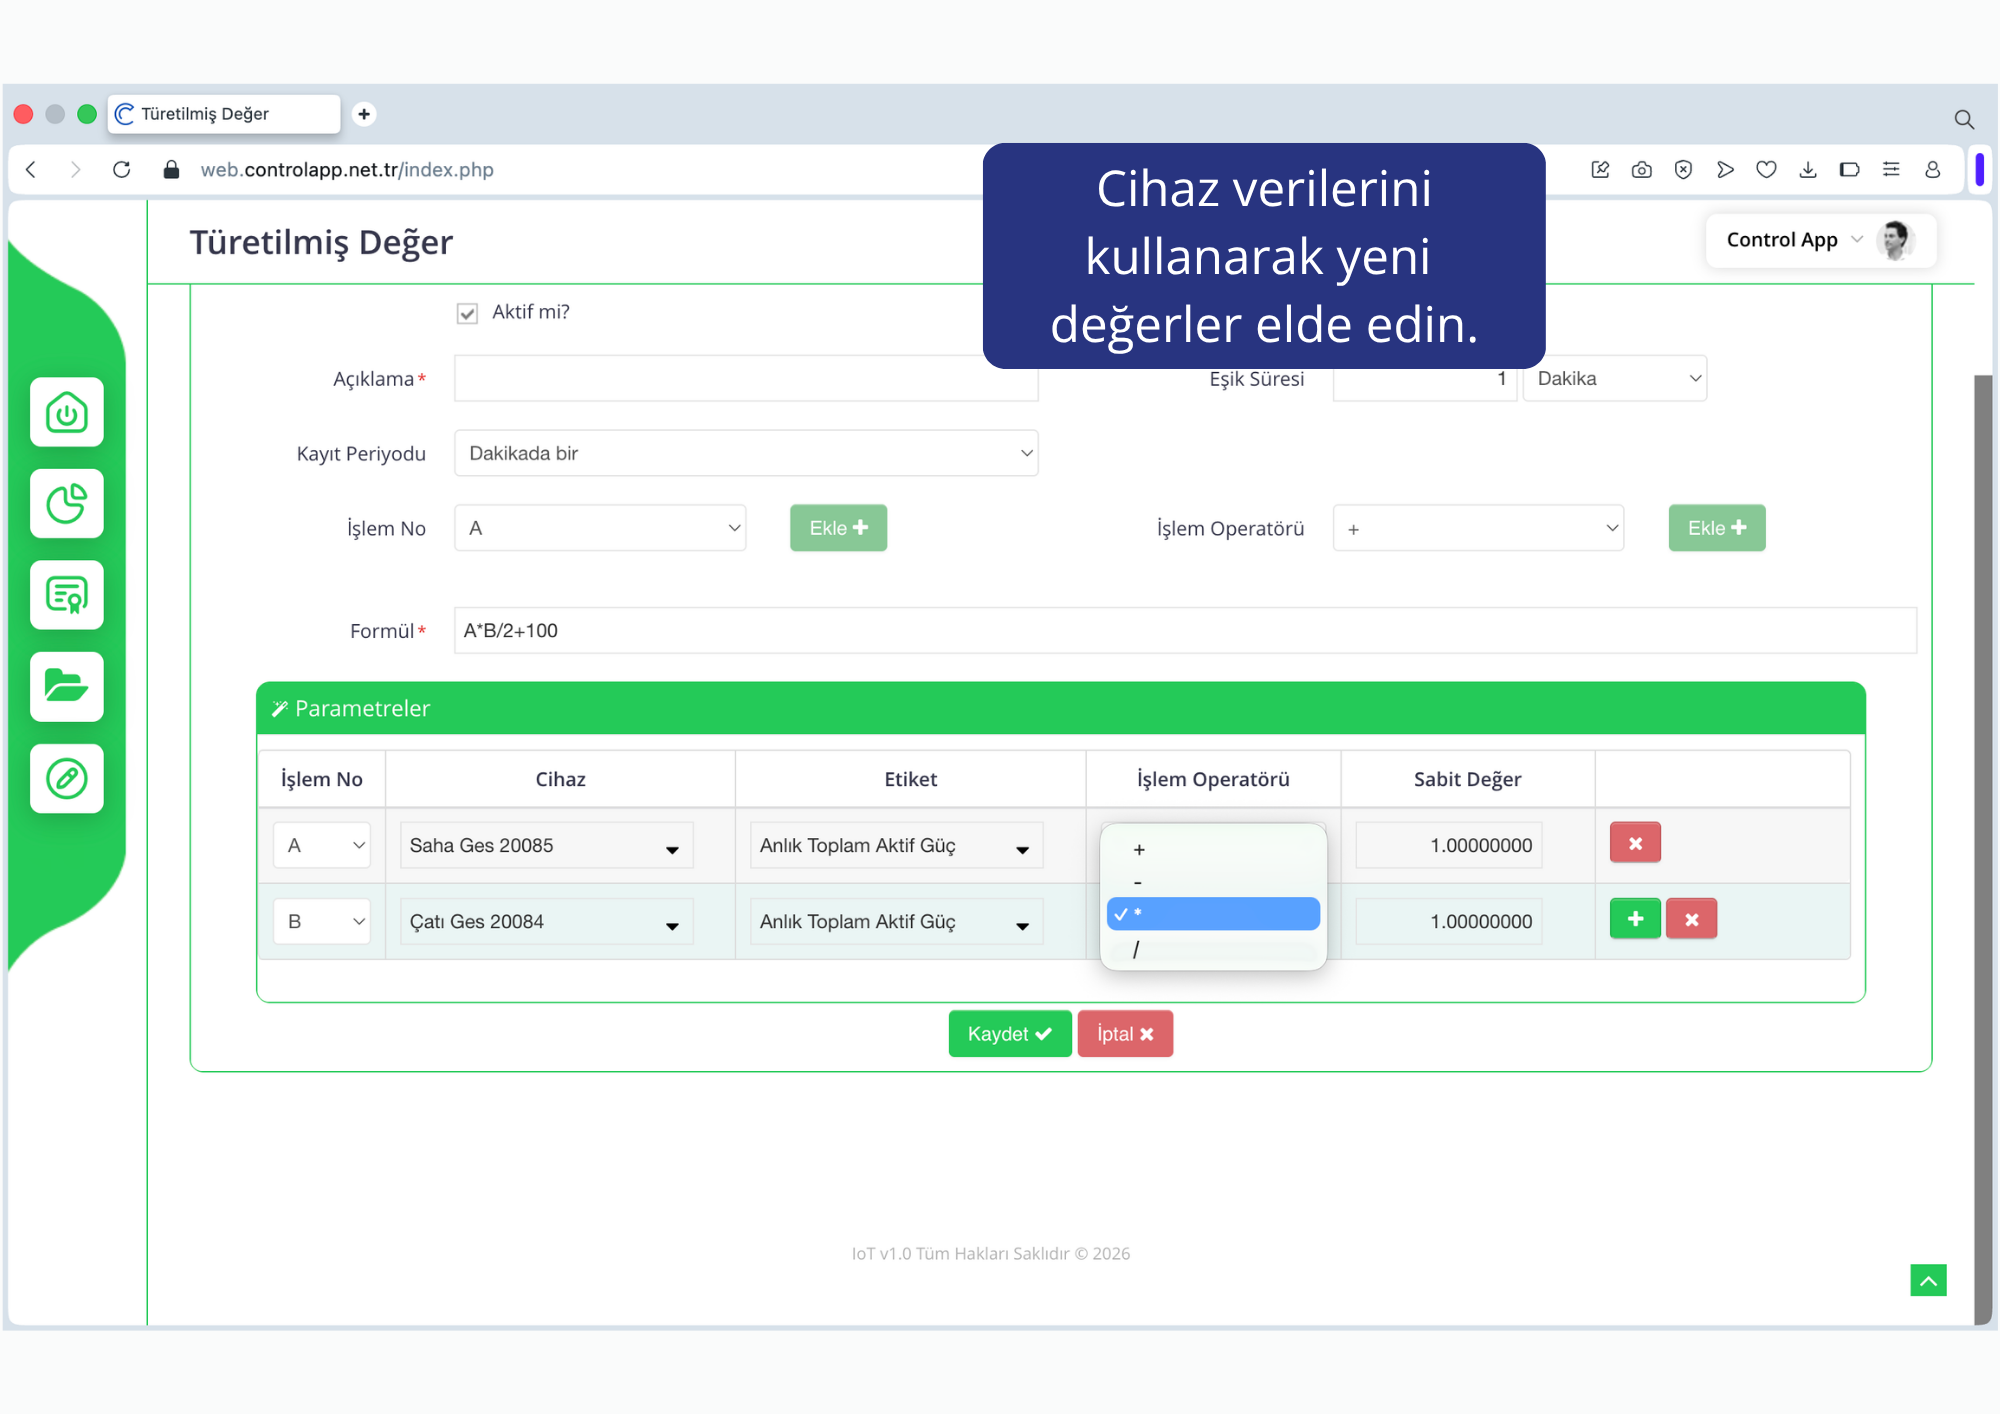Click the browser address bar URL
The image size is (2000, 1414).
coord(347,170)
